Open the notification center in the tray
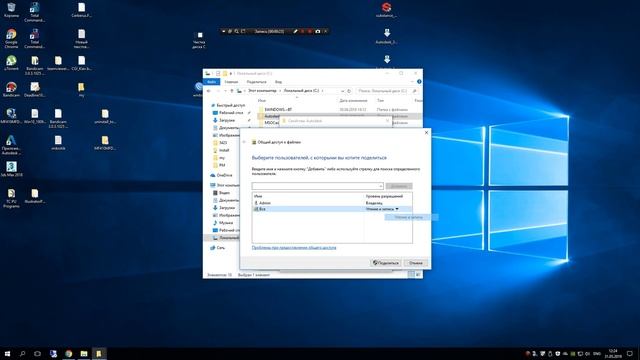 [x=630, y=353]
